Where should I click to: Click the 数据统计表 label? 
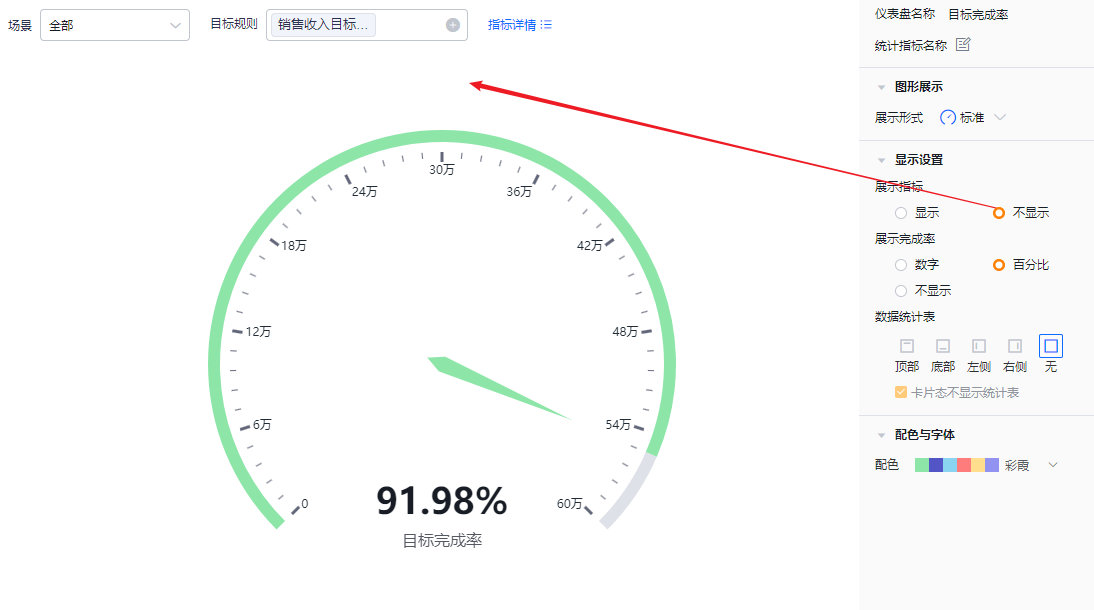pos(905,317)
